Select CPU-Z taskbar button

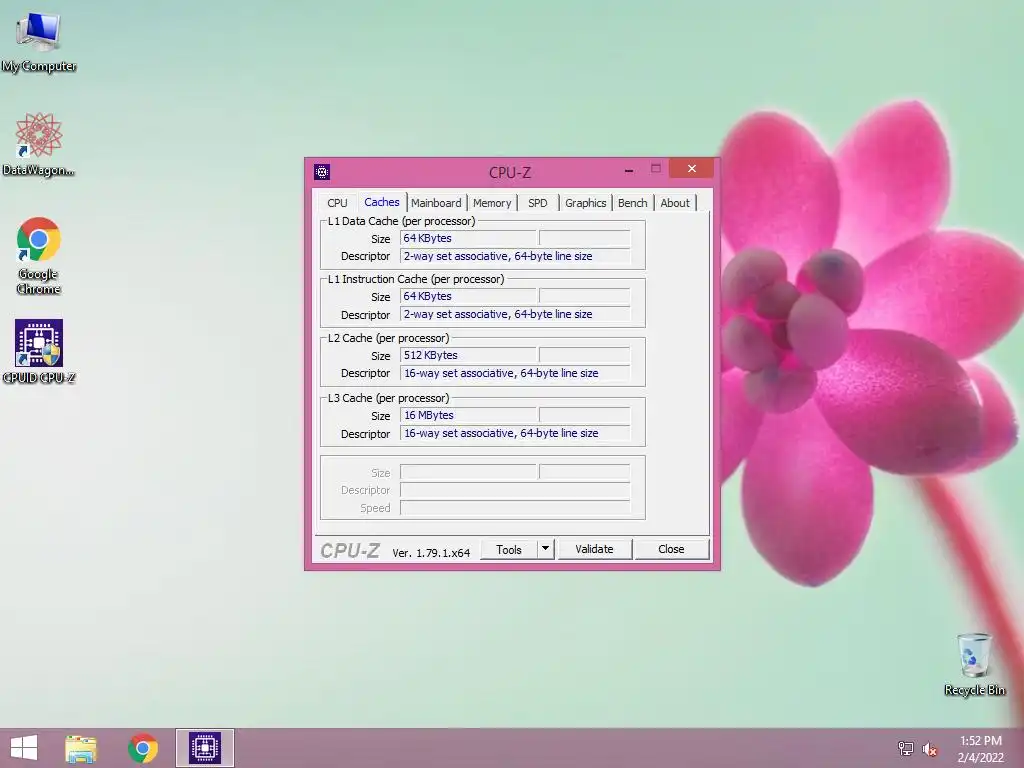204,748
